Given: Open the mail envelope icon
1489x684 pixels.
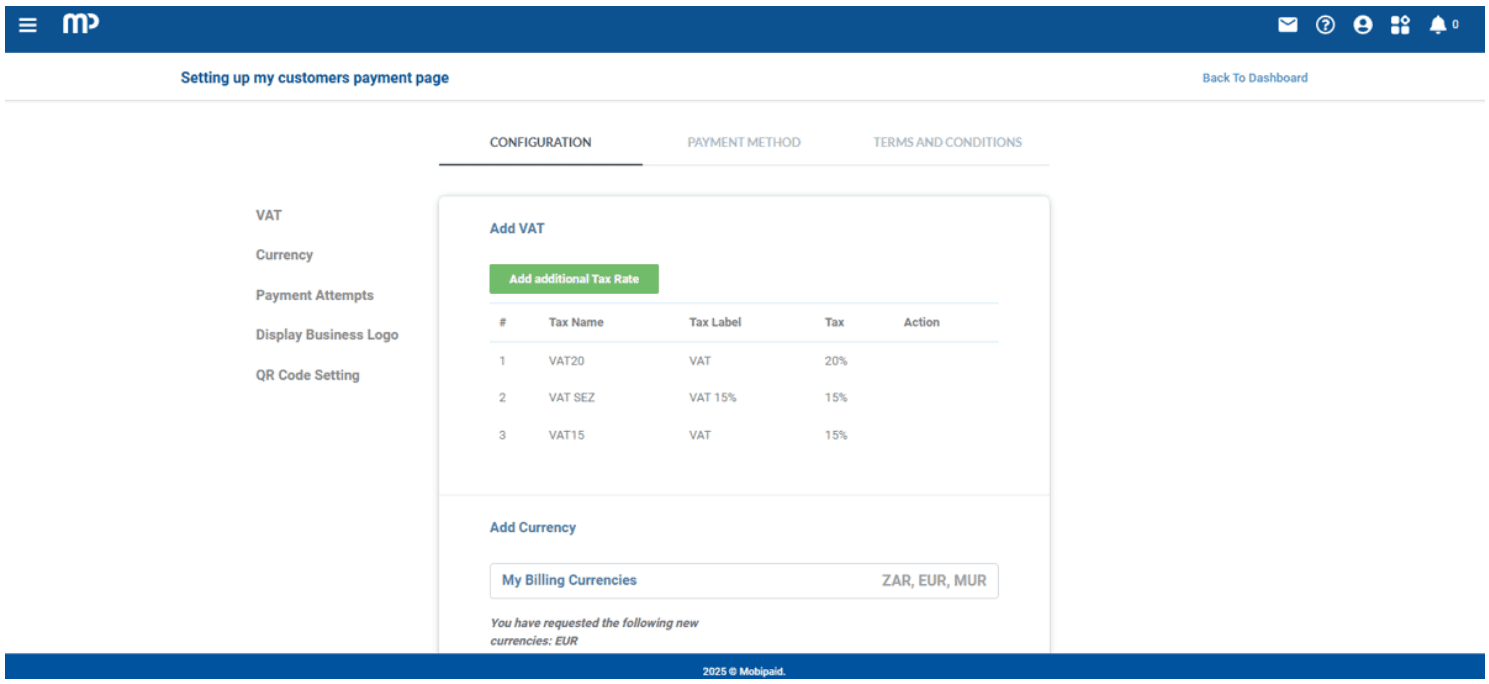Looking at the screenshot, I should tap(1287, 25).
